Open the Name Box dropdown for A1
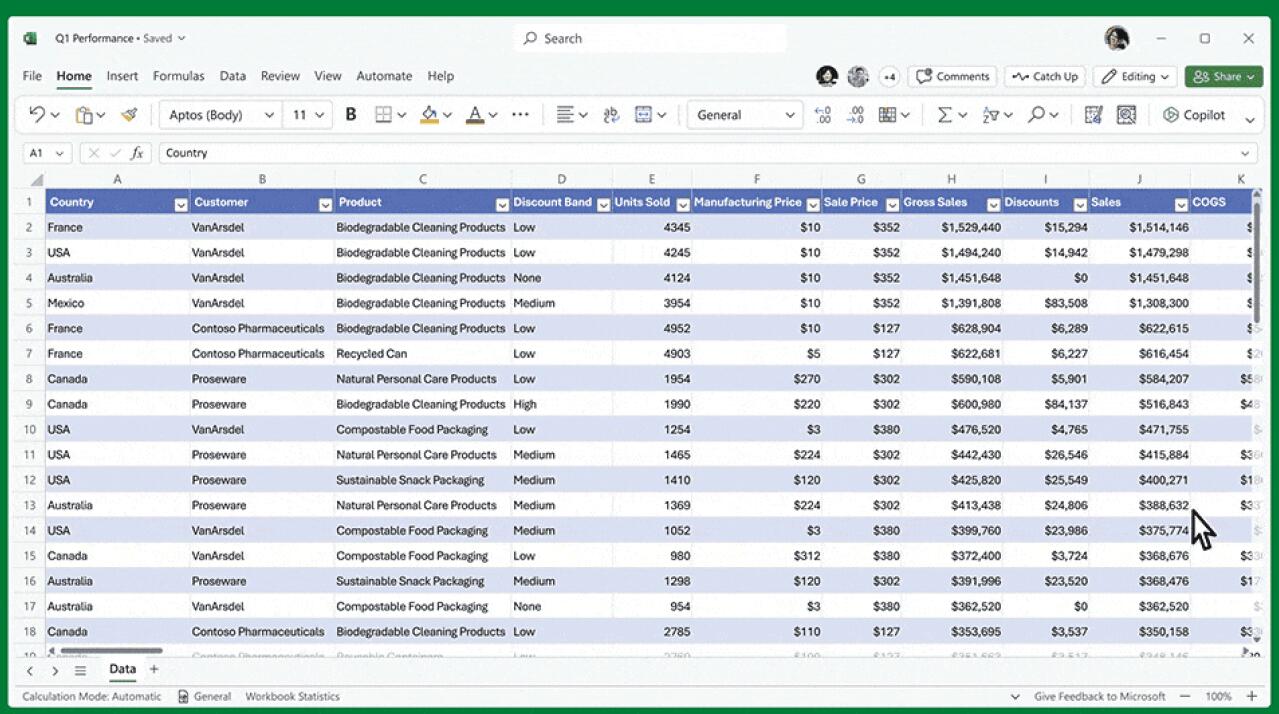 (59, 153)
